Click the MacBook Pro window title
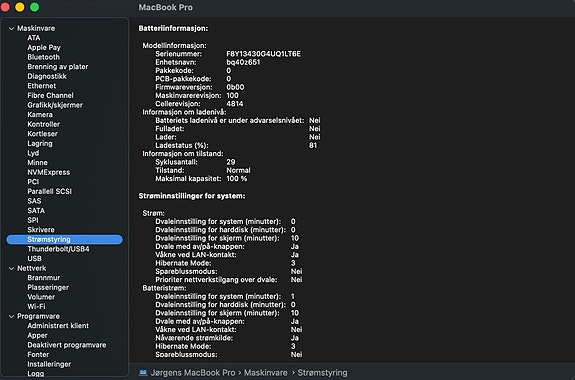 click(165, 7)
